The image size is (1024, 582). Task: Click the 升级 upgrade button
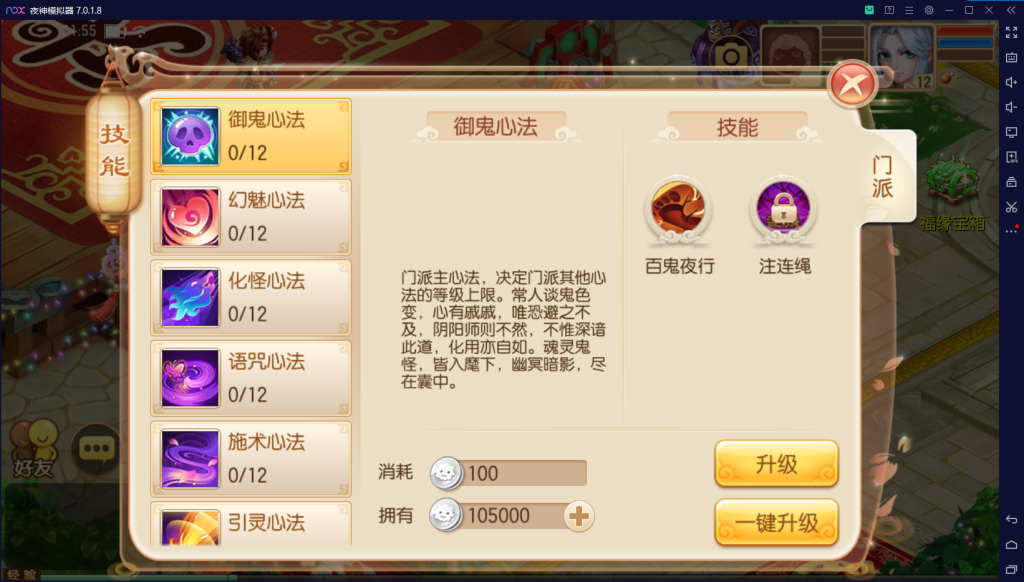776,464
